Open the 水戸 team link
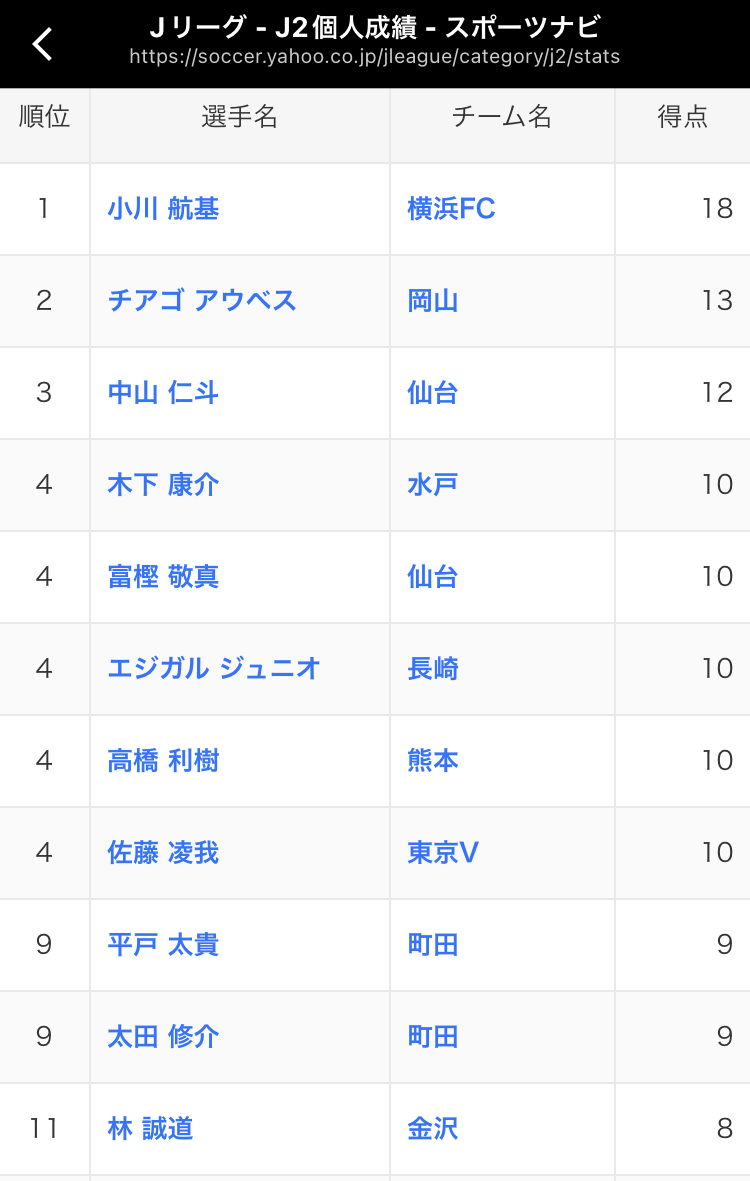The image size is (750, 1181). tap(432, 484)
